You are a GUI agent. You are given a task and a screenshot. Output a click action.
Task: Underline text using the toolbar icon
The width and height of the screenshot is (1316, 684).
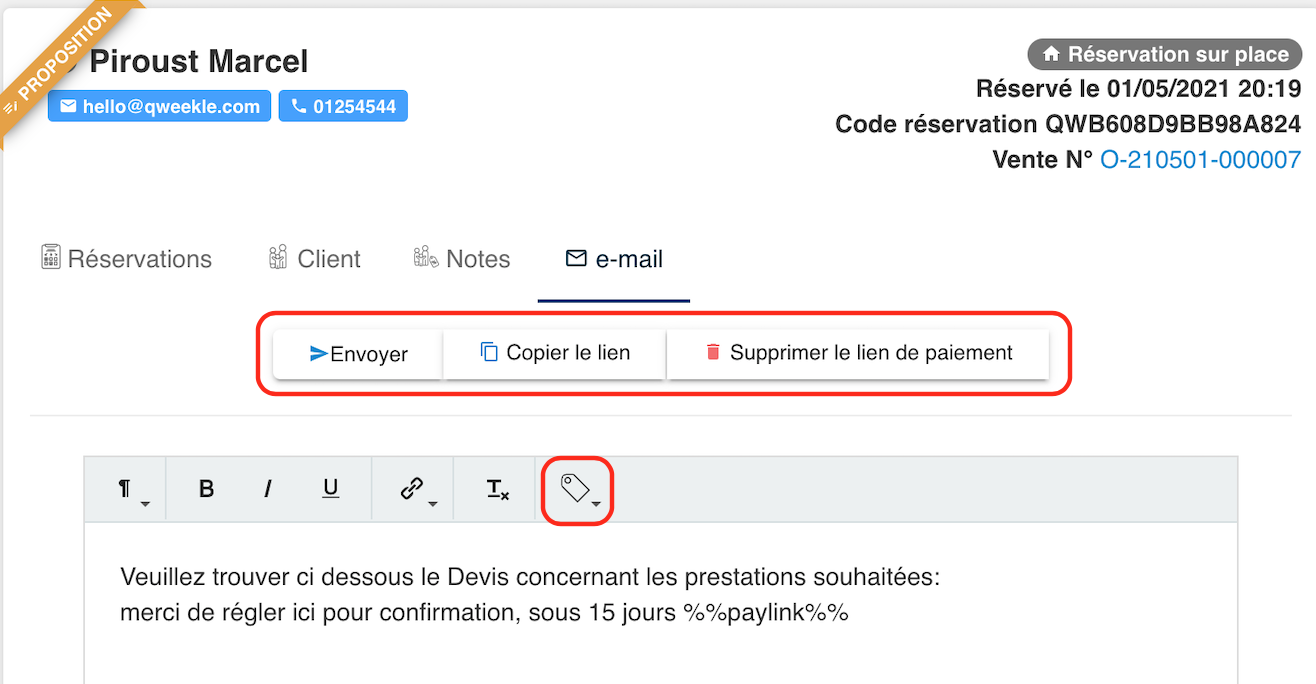(330, 489)
